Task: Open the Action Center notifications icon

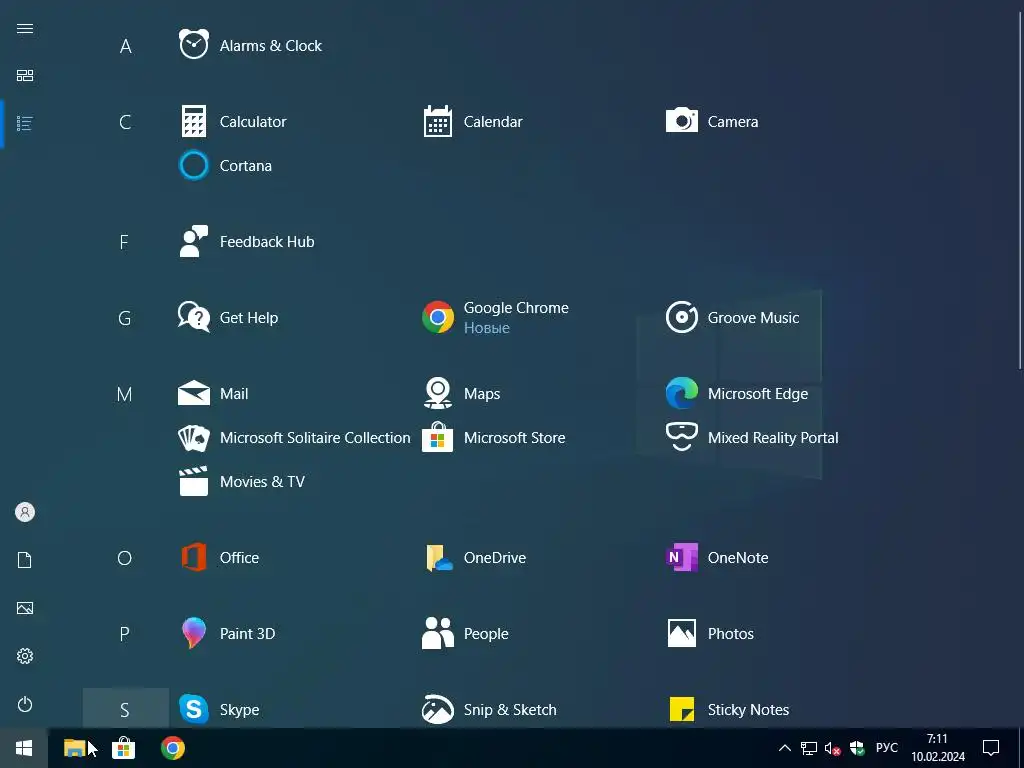Action: [x=991, y=748]
